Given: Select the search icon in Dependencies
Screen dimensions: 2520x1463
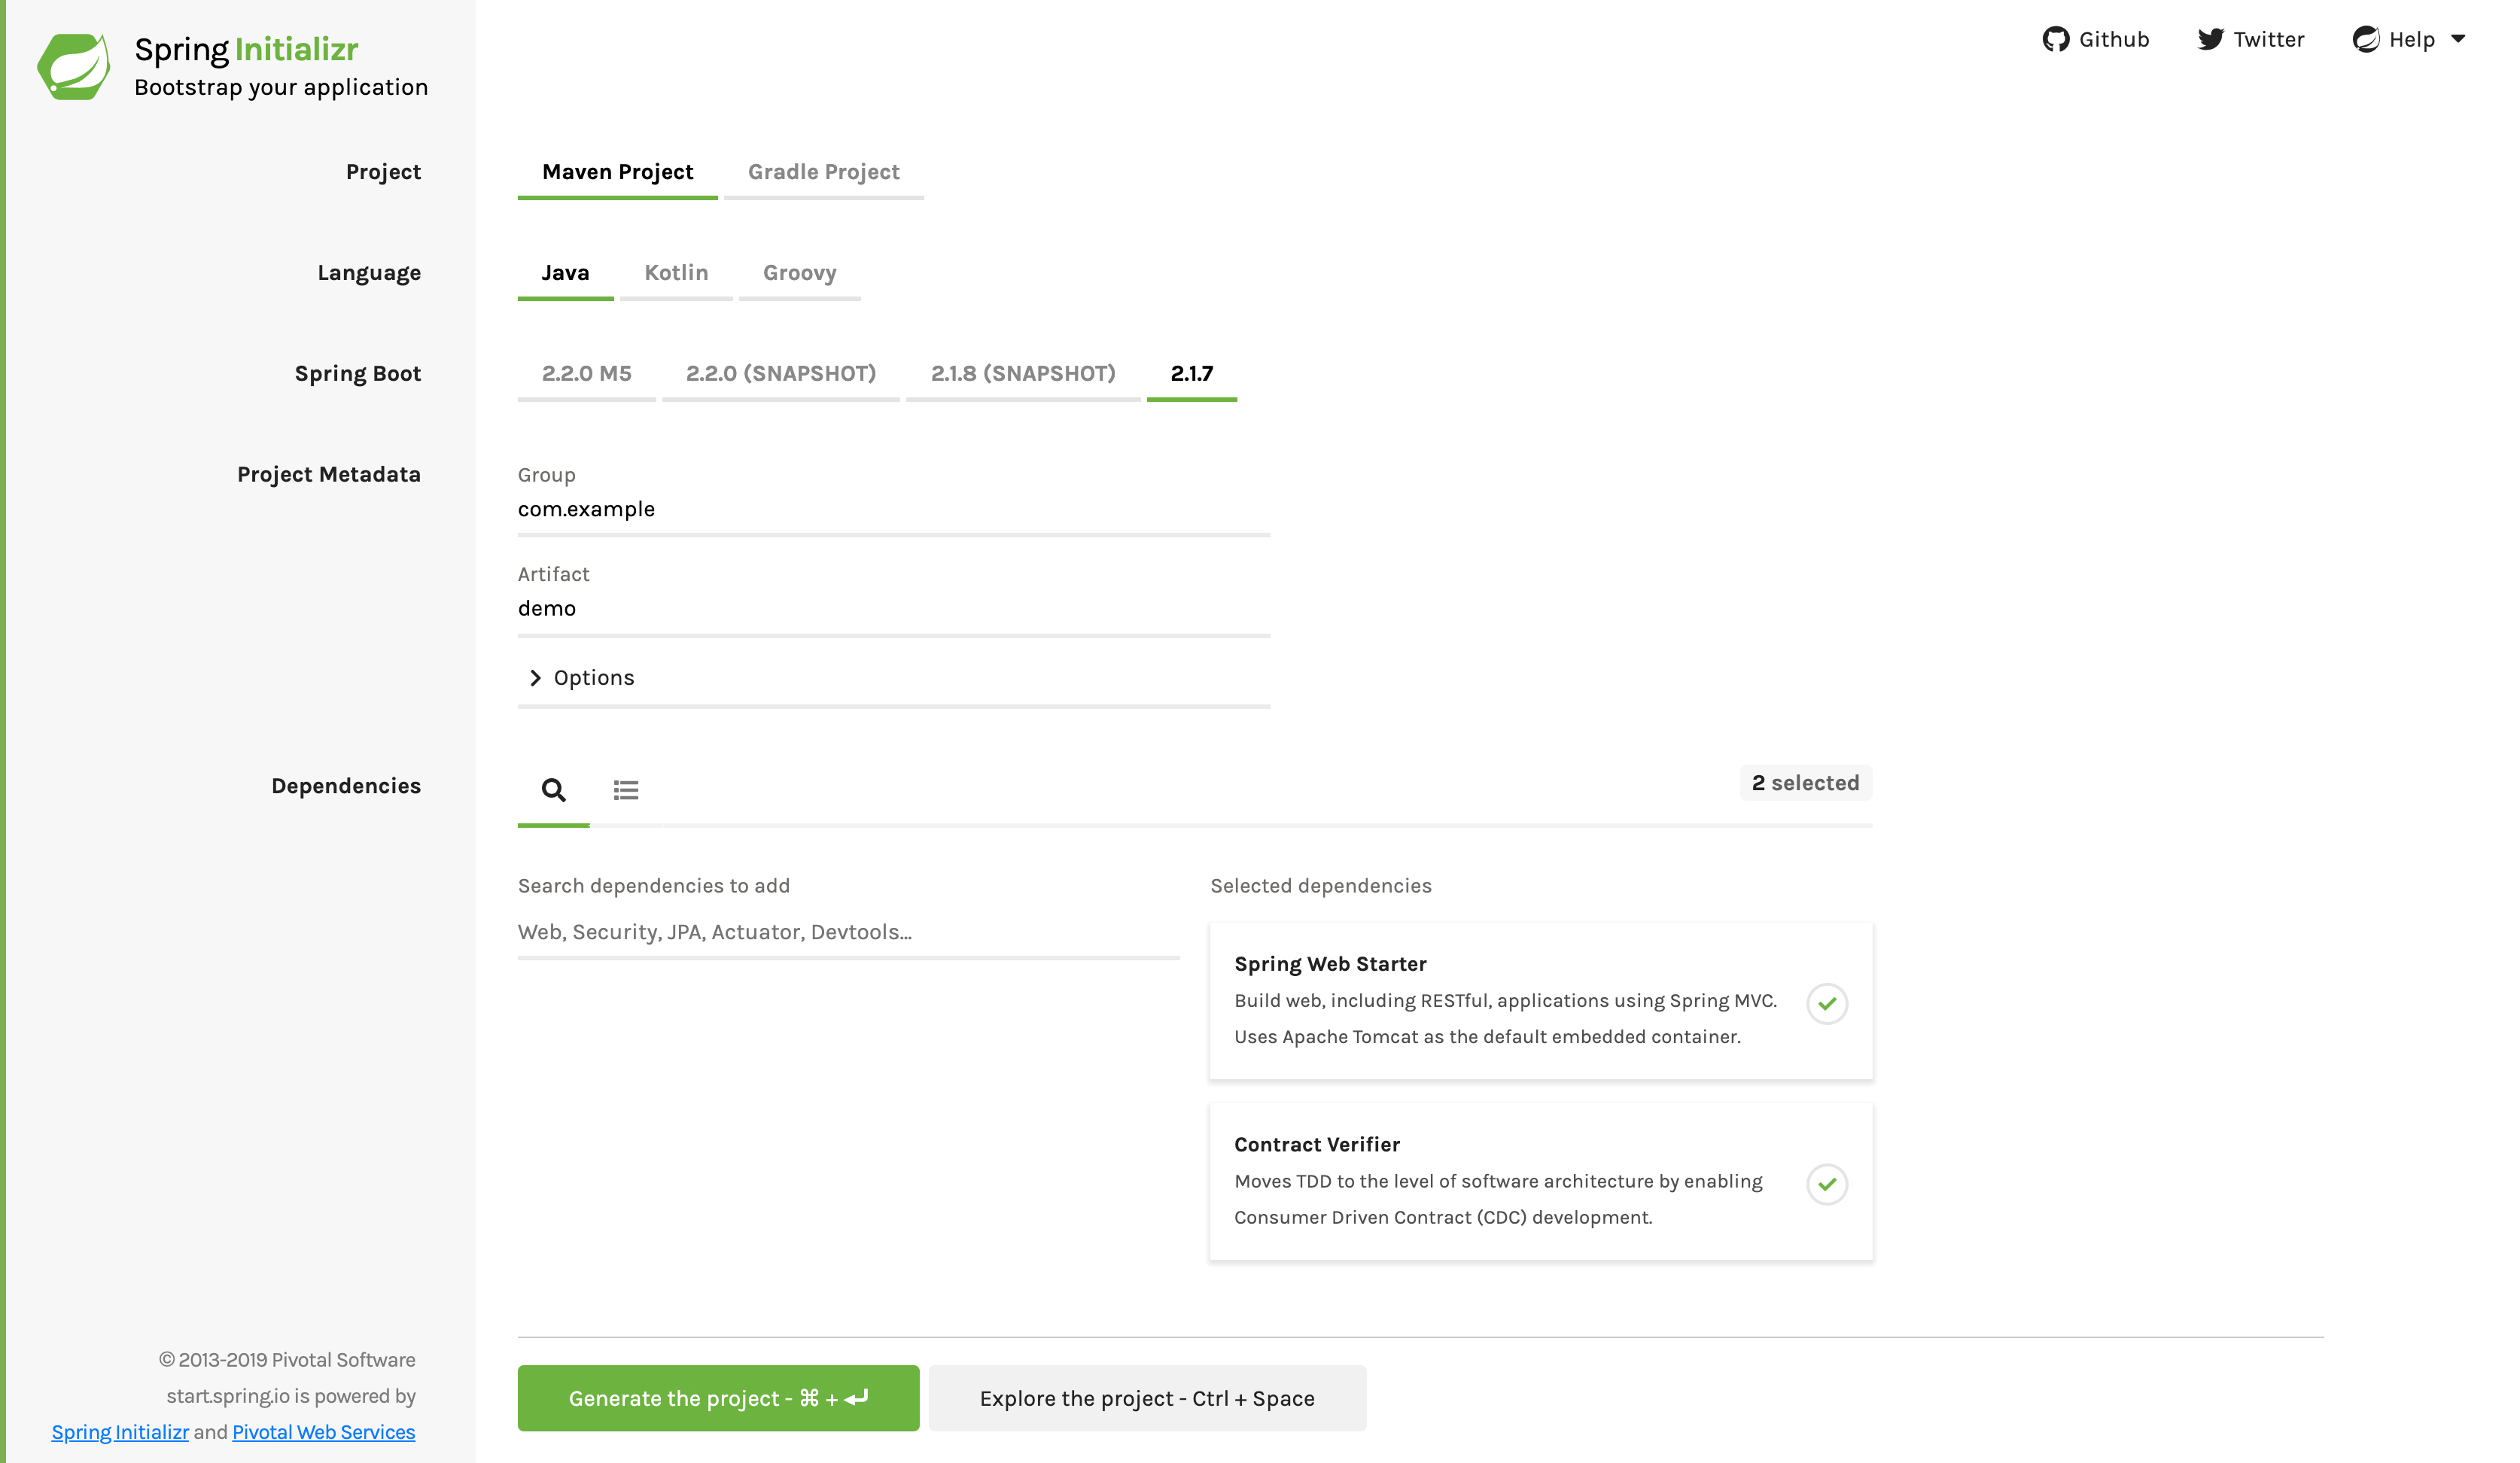Looking at the screenshot, I should (x=553, y=790).
